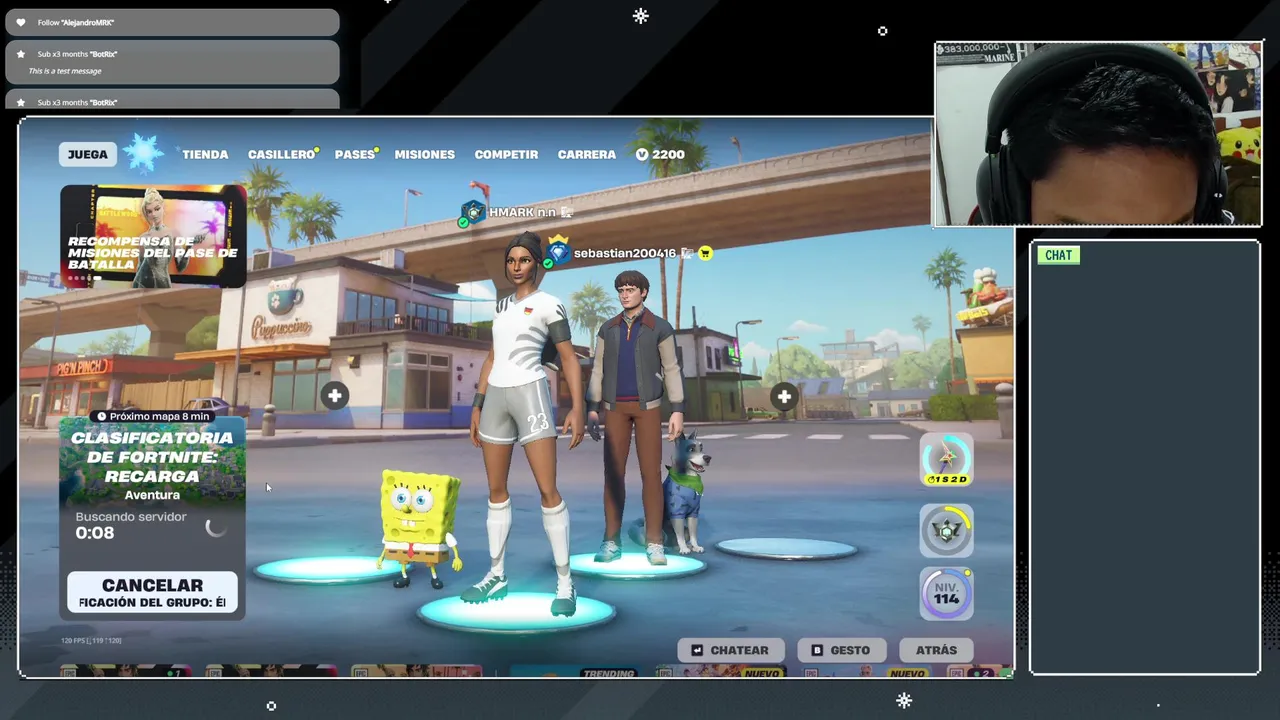Image resolution: width=1280 pixels, height=720 pixels.
Task: Click the Follow AlejandroMRK alert
Action: [x=172, y=22]
